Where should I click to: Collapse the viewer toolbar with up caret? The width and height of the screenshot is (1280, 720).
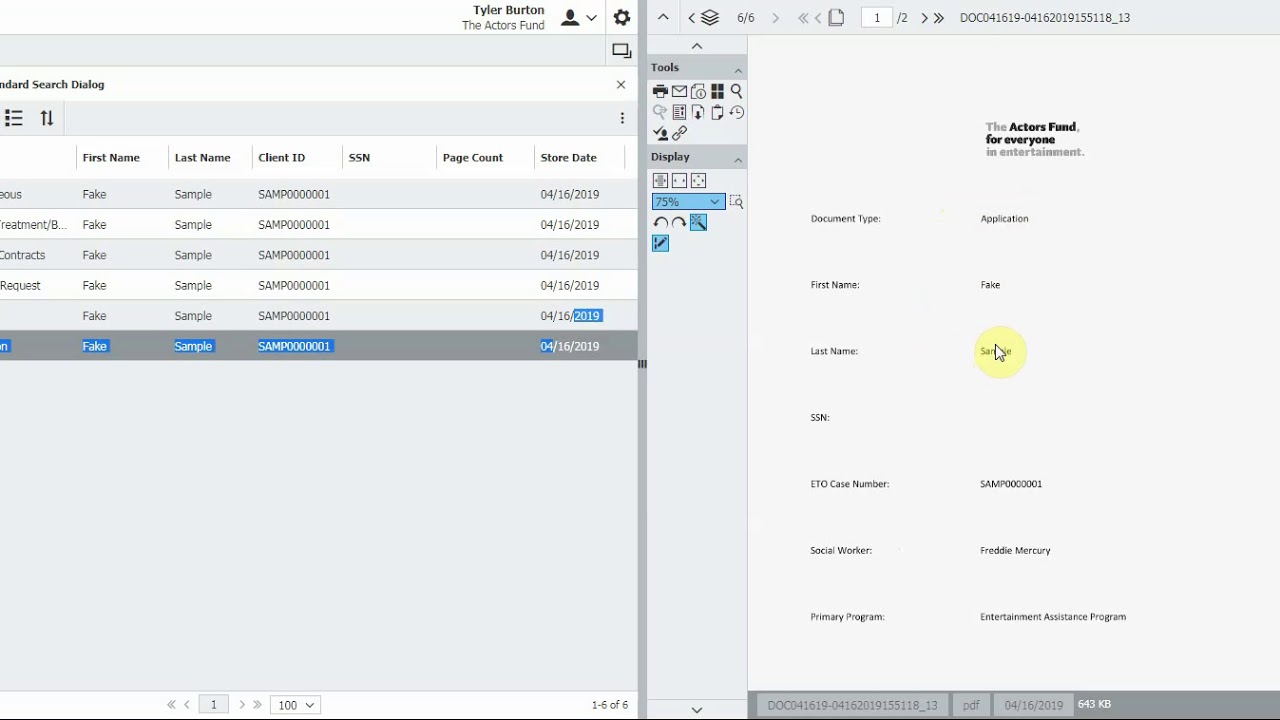point(663,18)
